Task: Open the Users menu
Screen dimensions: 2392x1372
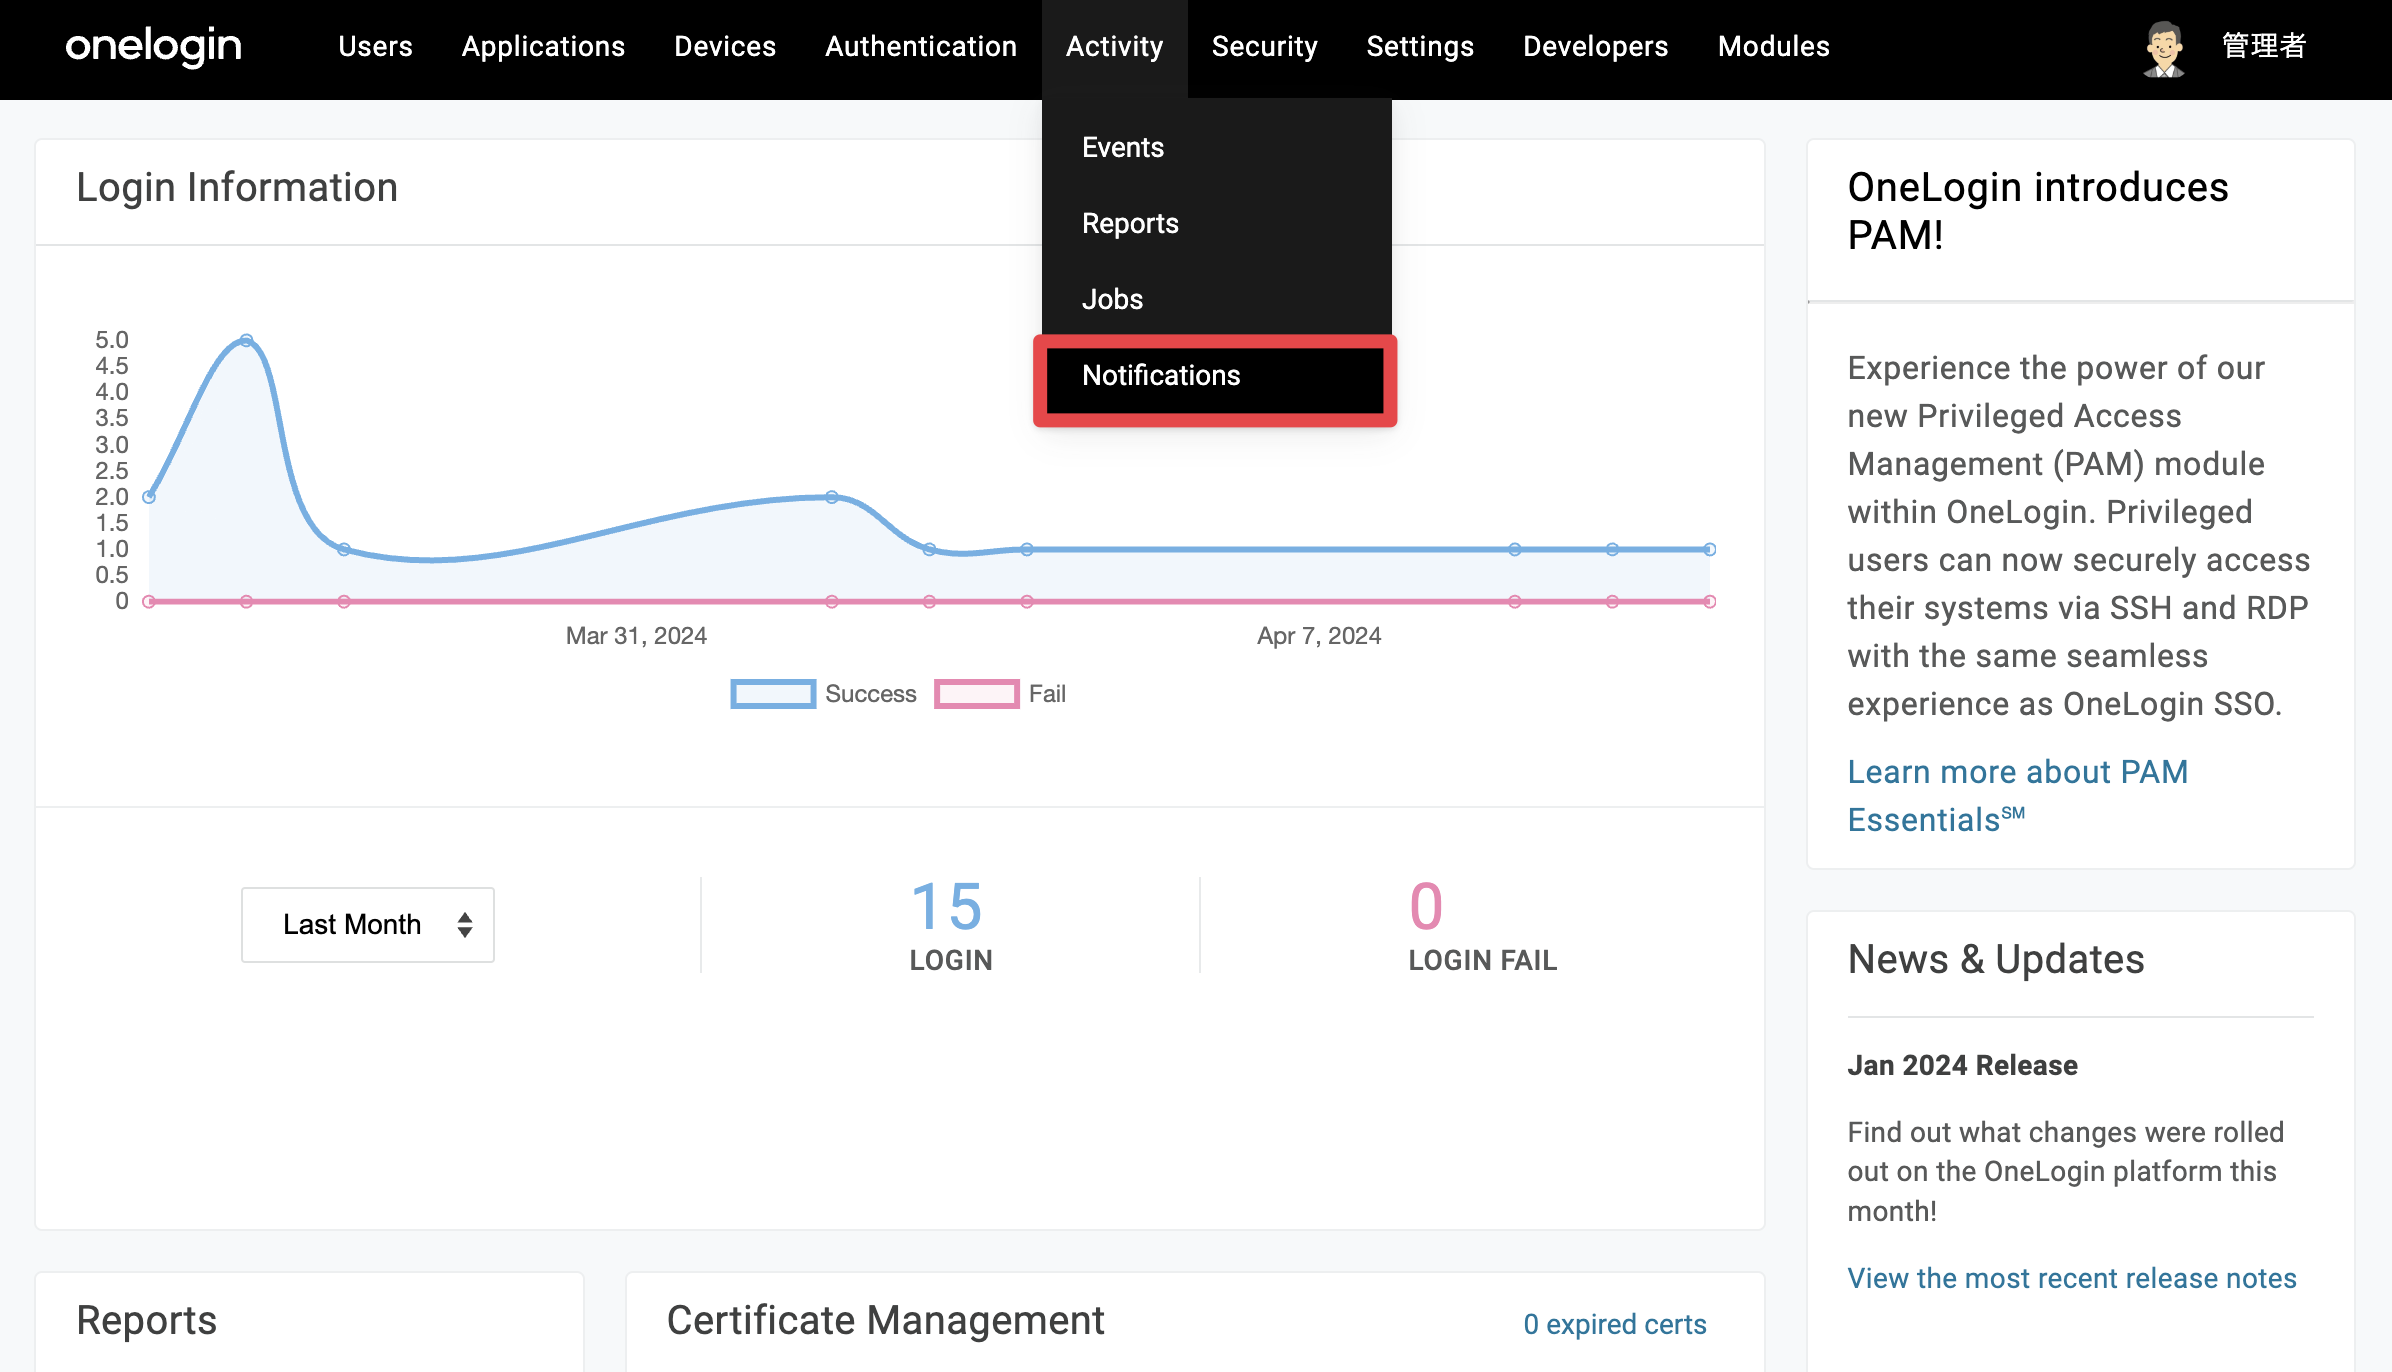Action: pos(375,47)
